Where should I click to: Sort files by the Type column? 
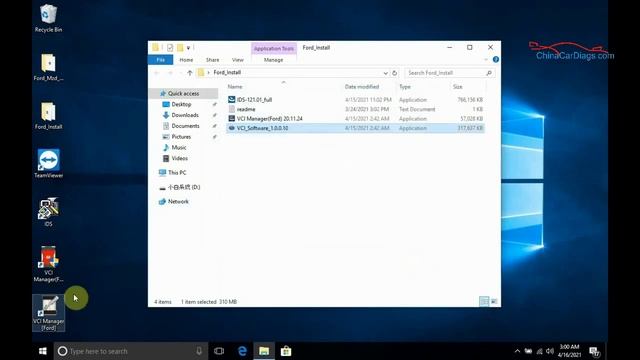pyautogui.click(x=405, y=87)
